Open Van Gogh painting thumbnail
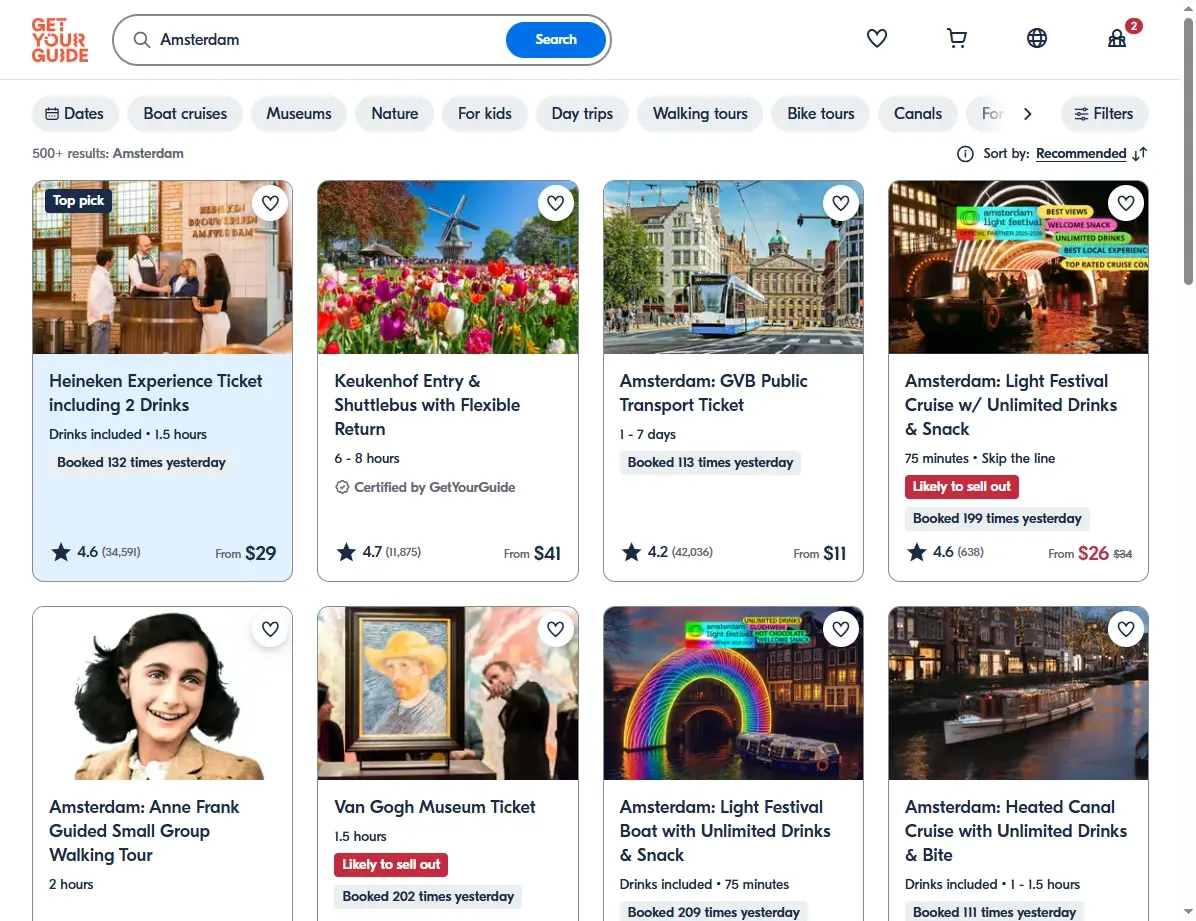The image size is (1196, 921). point(448,693)
